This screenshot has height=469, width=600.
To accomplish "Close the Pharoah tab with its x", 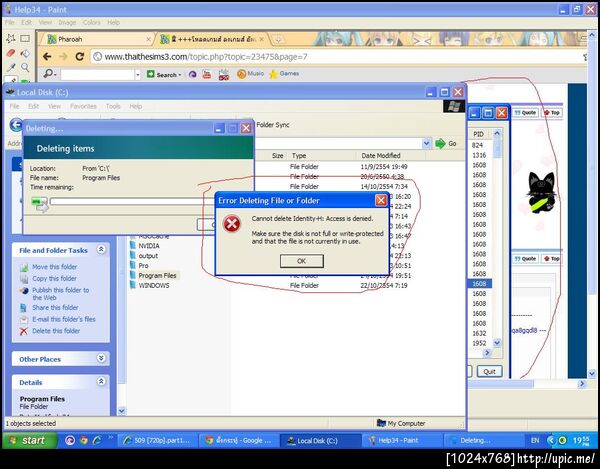I will [x=148, y=39].
